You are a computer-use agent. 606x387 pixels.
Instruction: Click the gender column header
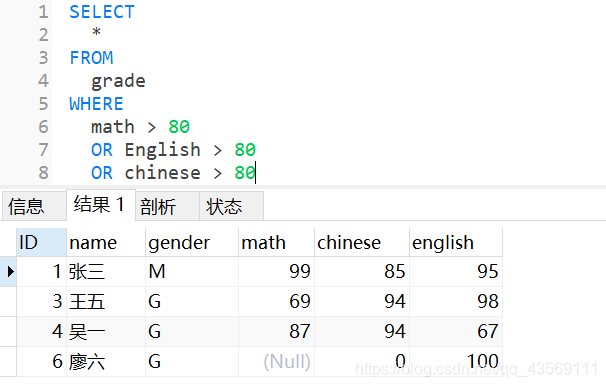[x=192, y=242]
